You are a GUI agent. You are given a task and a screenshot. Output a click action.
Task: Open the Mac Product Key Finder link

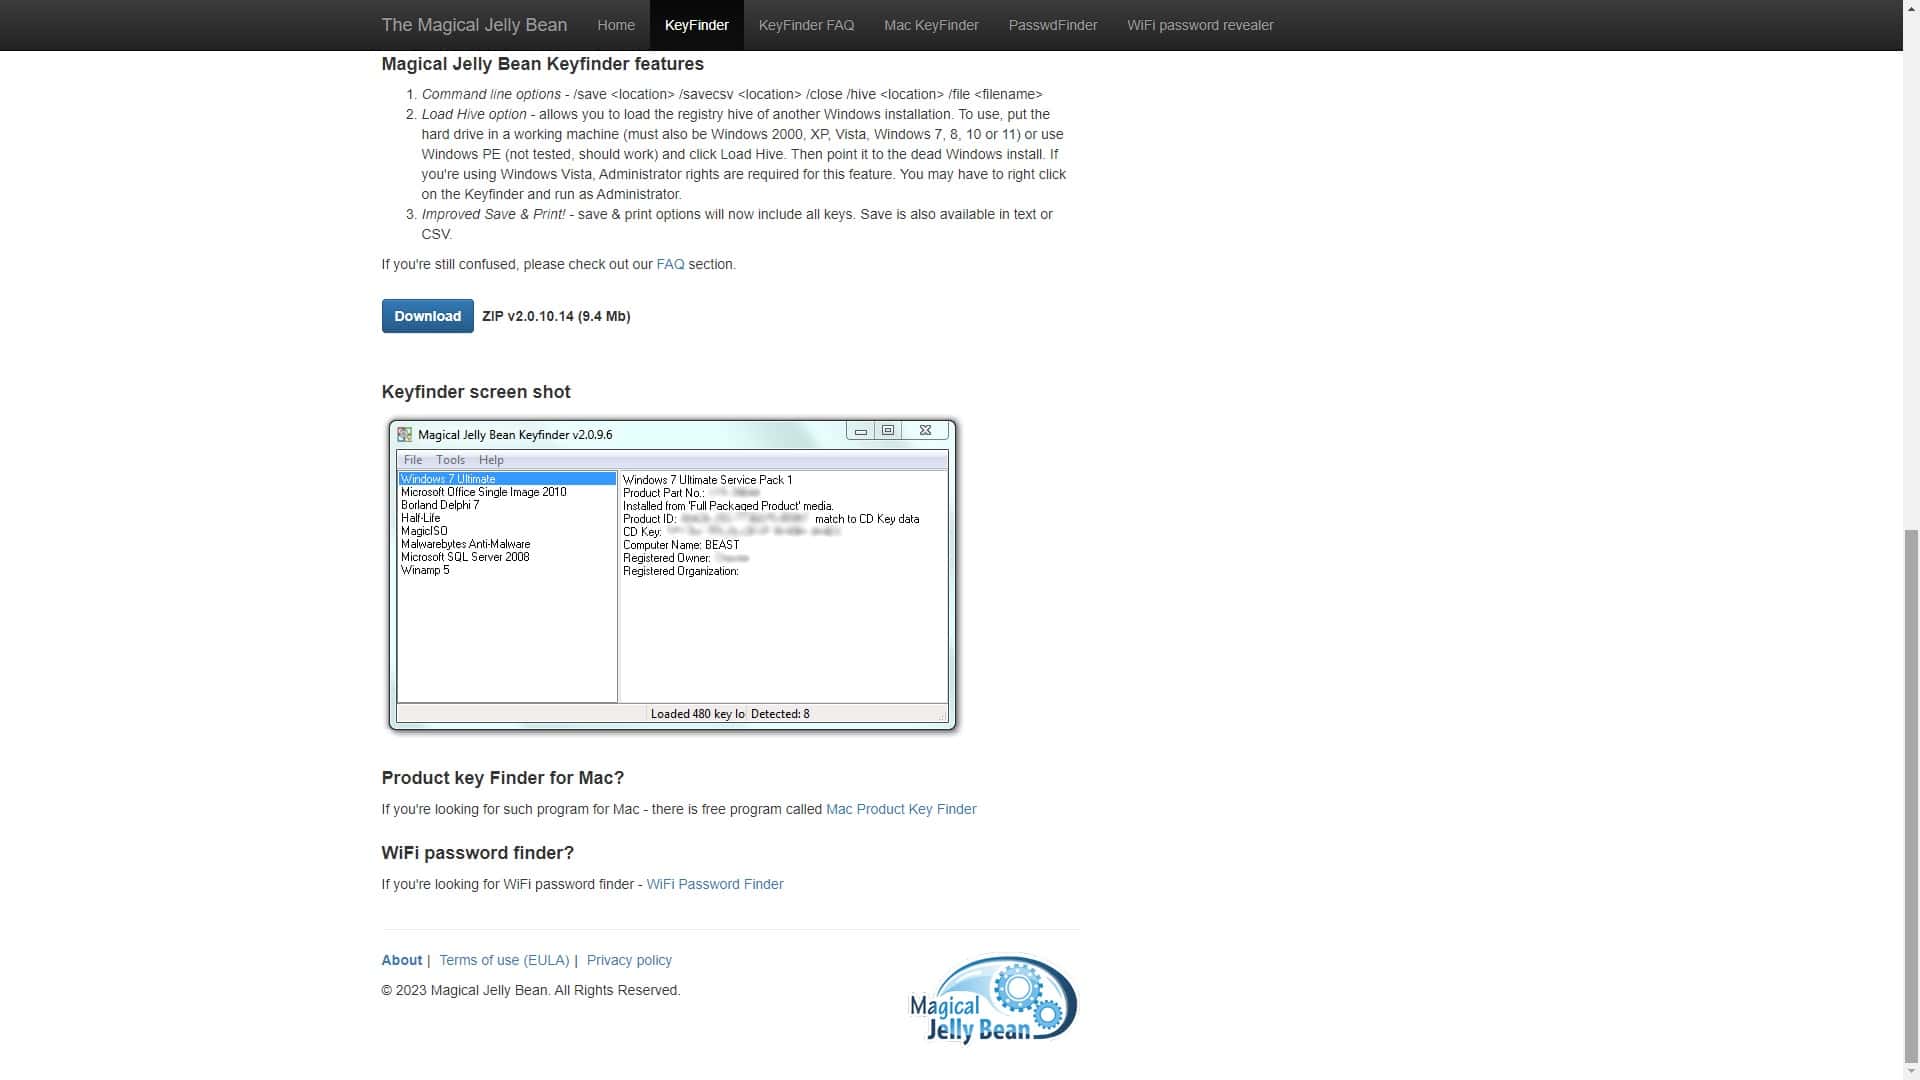point(901,809)
